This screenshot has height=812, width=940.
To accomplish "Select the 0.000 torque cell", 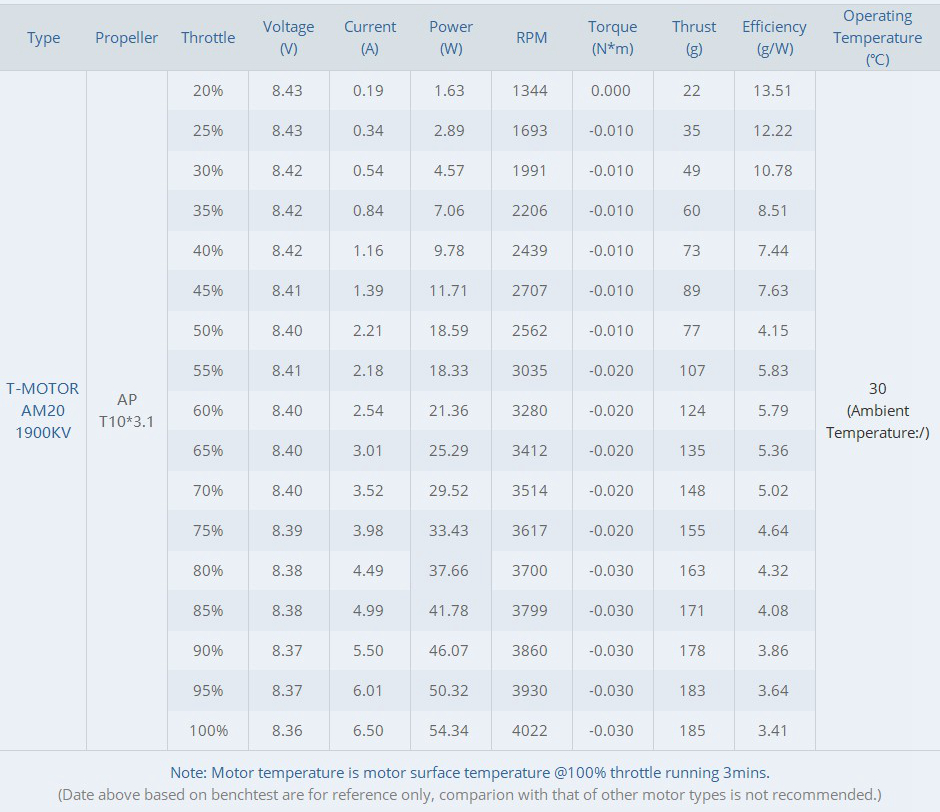I will tap(611, 91).
